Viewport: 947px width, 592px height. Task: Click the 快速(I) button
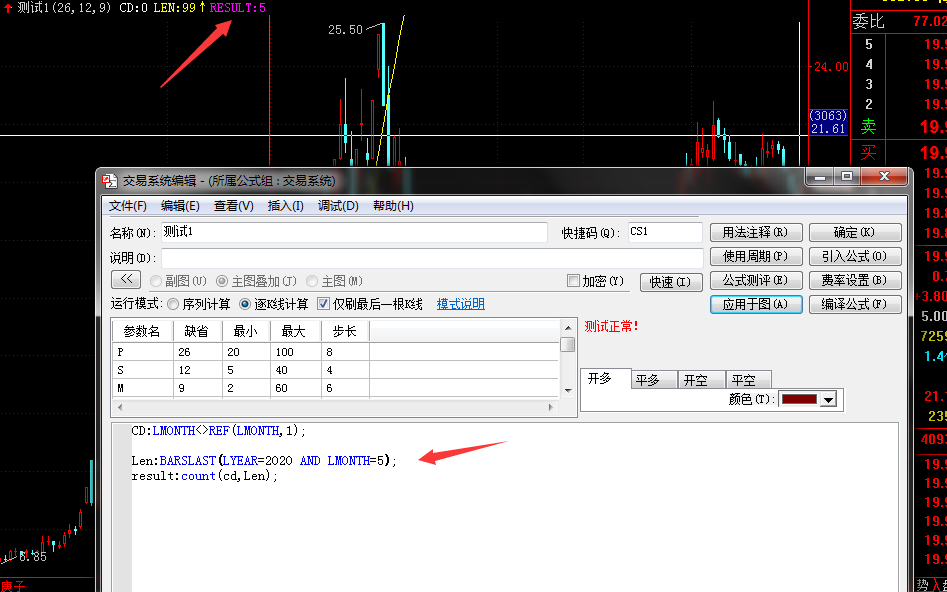click(x=670, y=282)
